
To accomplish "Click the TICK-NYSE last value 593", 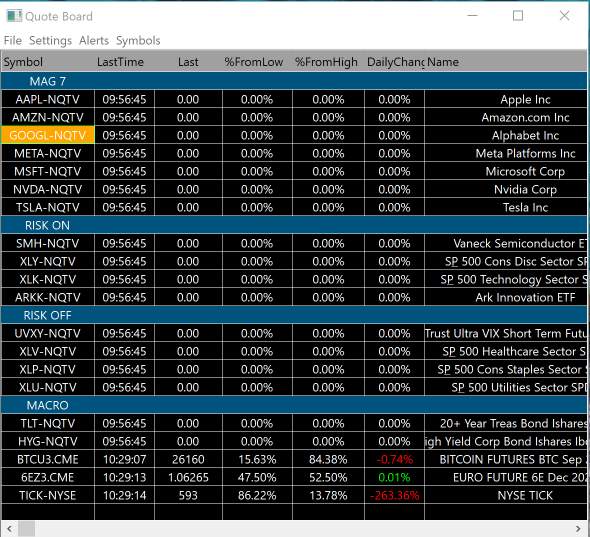I will (x=188, y=495).
